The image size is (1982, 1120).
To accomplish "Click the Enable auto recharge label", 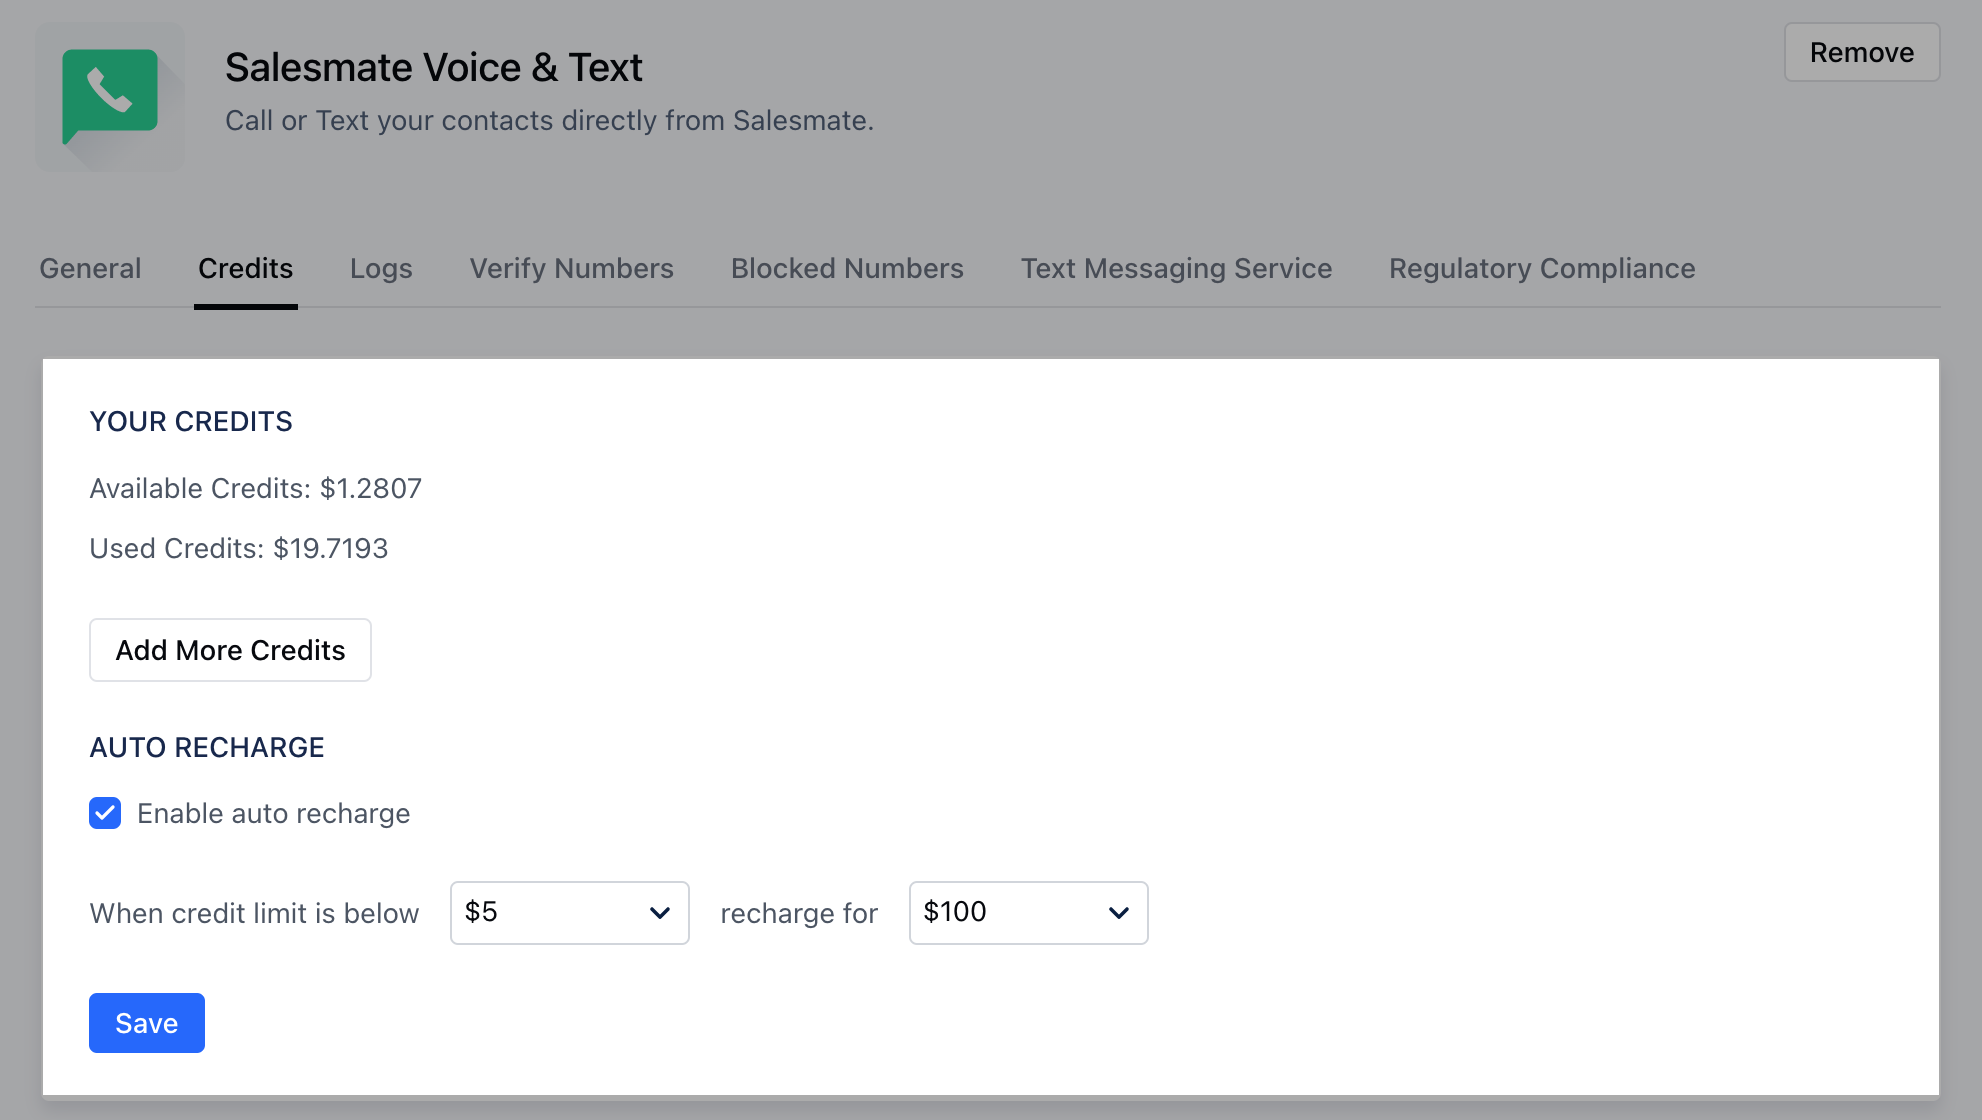I will 273,813.
